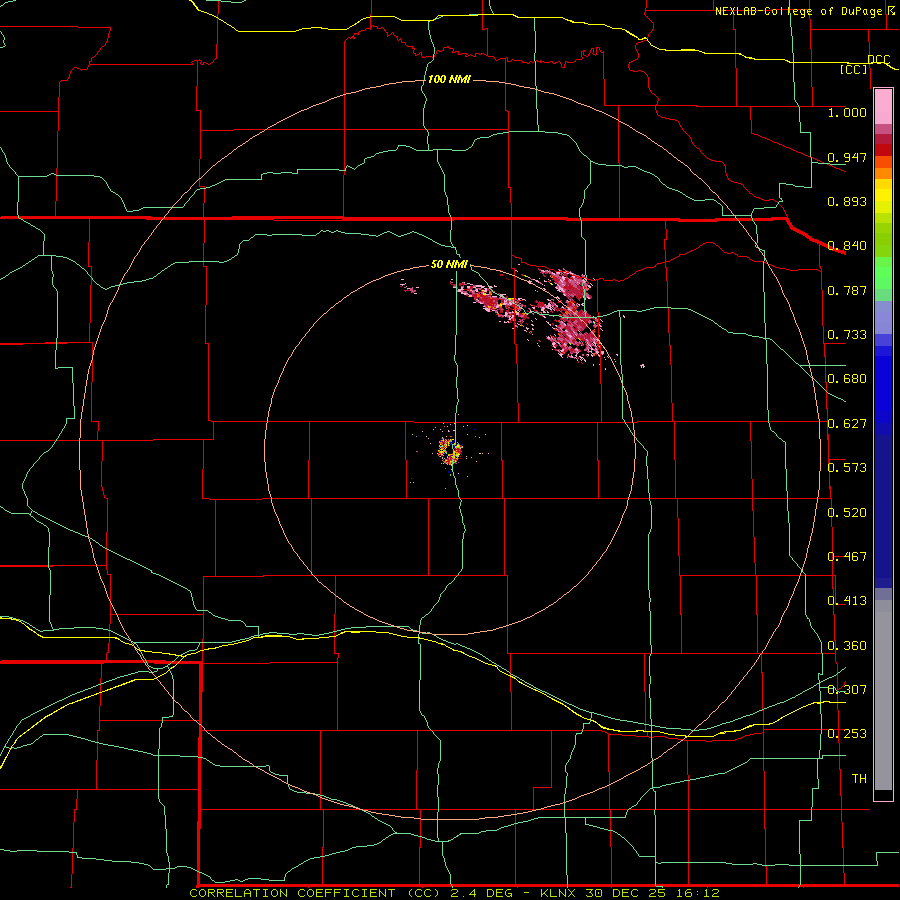Pick the gray swatch near the TH label
Image resolution: width=900 pixels, height=900 pixels.
883,695
